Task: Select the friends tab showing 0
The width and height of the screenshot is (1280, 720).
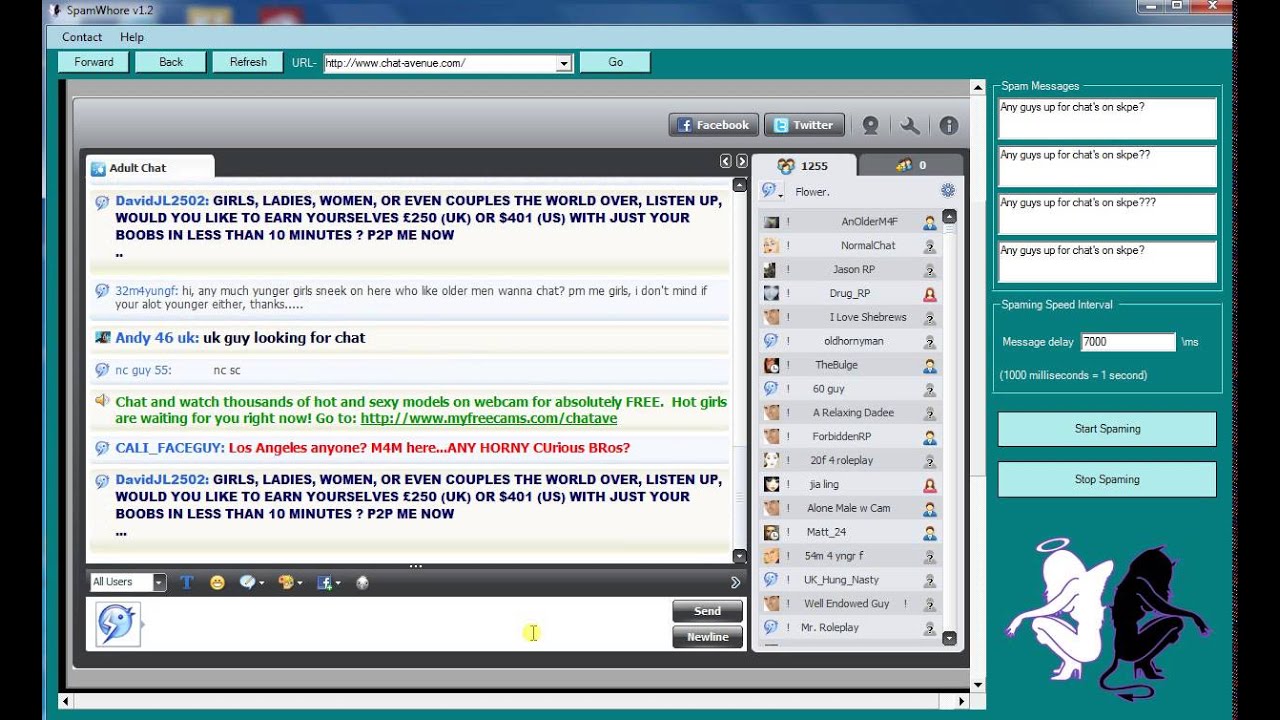Action: 910,165
